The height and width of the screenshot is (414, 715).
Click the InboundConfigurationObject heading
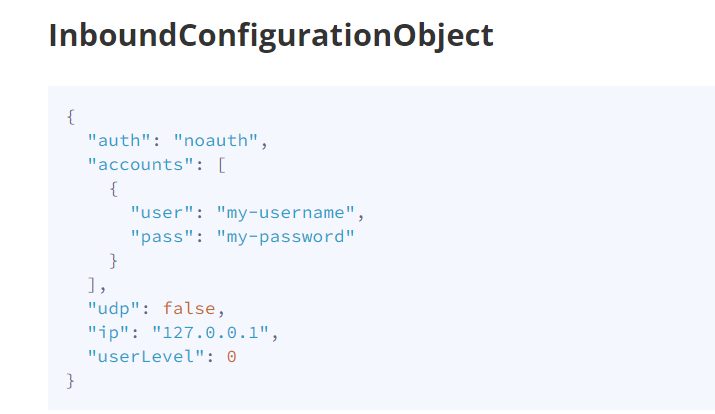point(270,35)
